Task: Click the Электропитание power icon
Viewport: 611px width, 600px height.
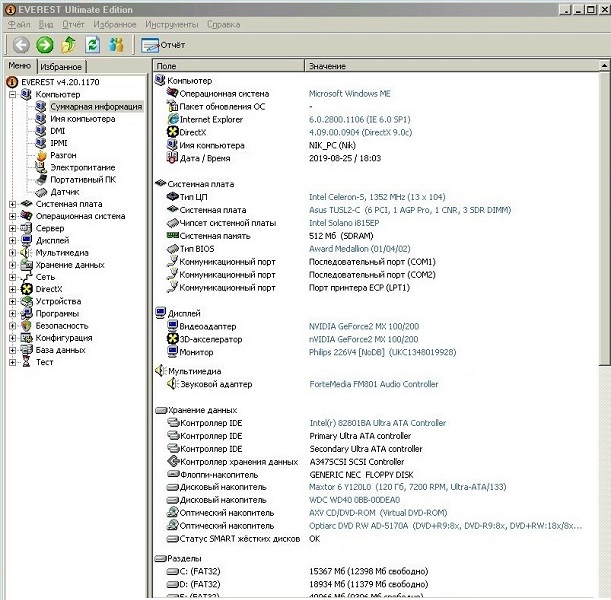Action: (x=41, y=167)
